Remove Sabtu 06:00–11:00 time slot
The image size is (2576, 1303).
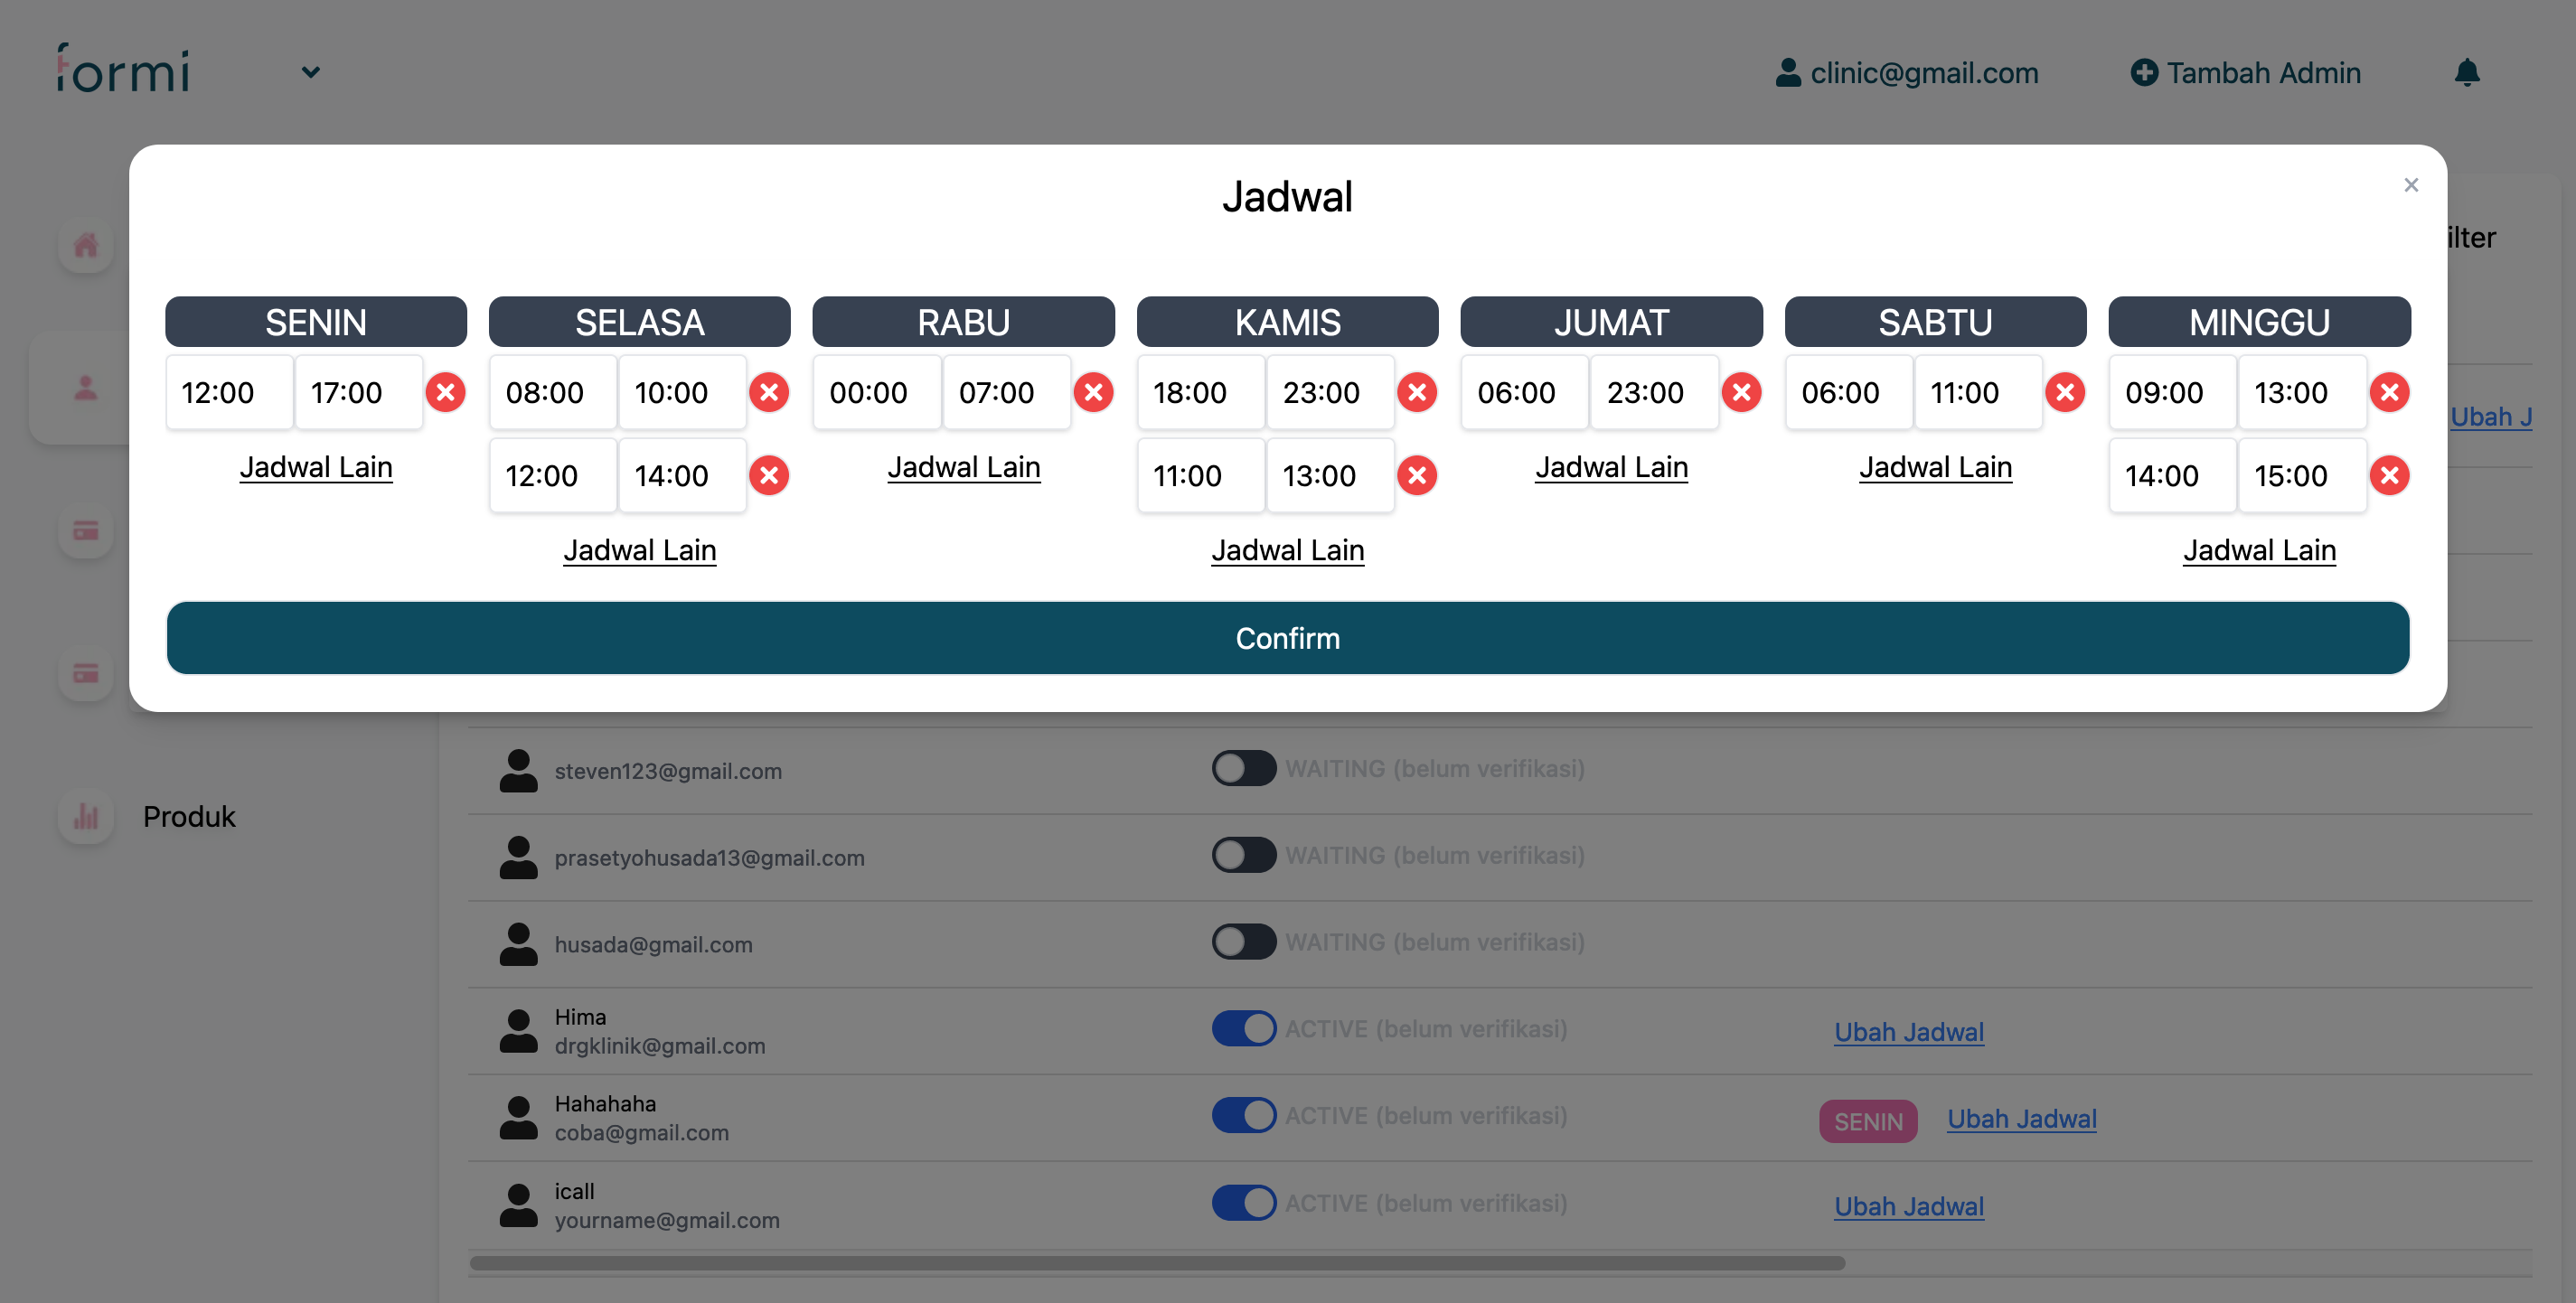[x=2065, y=392]
